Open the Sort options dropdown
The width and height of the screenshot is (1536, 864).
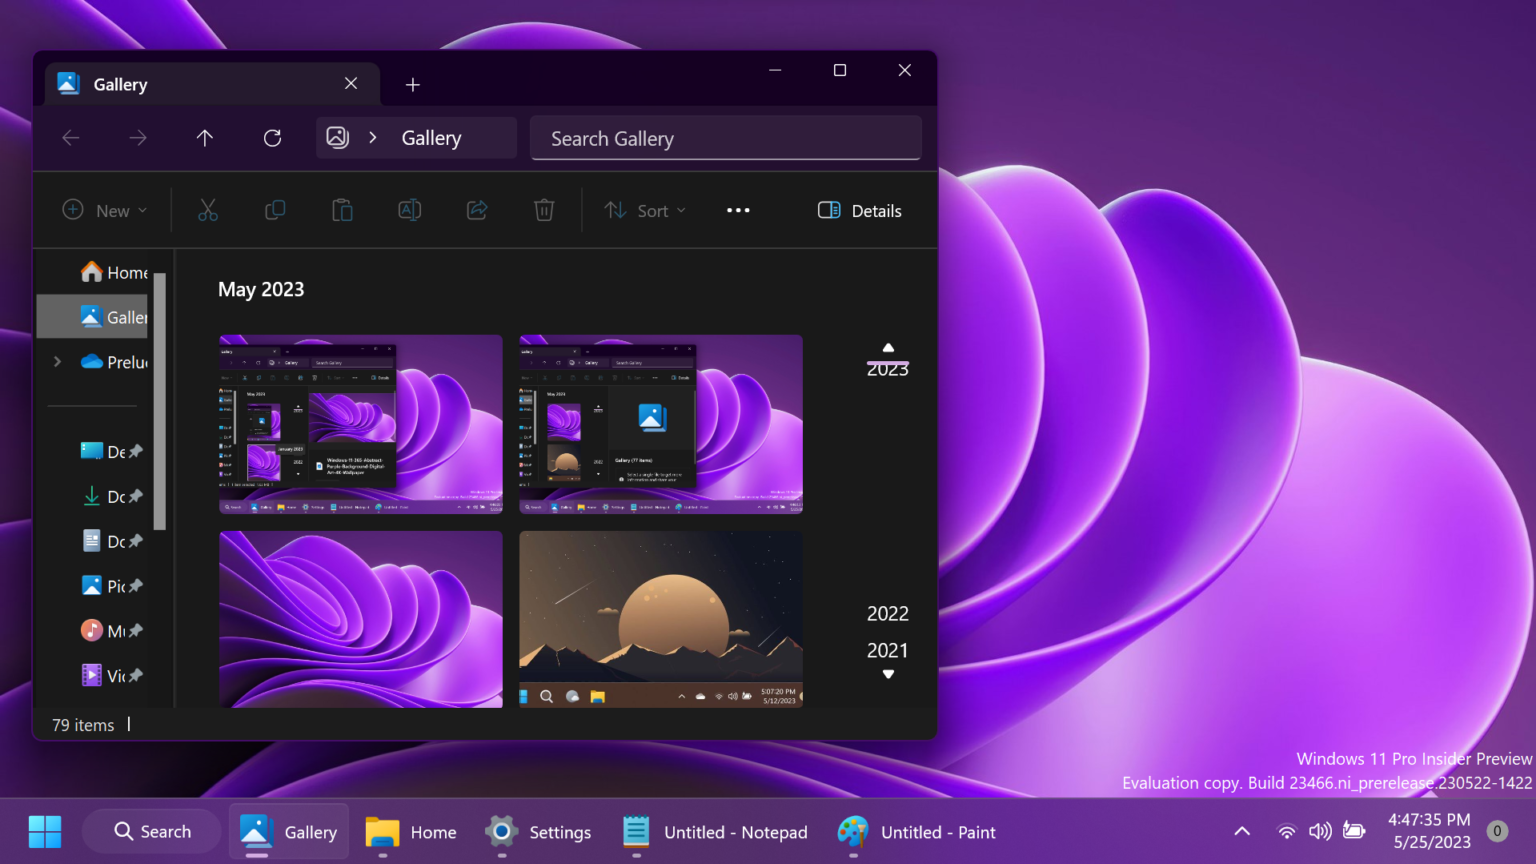tap(645, 210)
